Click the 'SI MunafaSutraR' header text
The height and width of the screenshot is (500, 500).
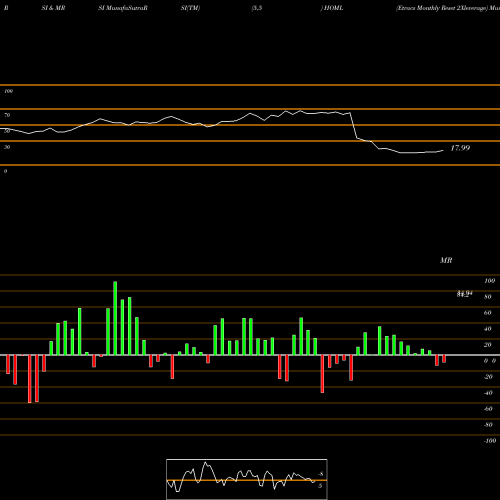click(x=123, y=8)
